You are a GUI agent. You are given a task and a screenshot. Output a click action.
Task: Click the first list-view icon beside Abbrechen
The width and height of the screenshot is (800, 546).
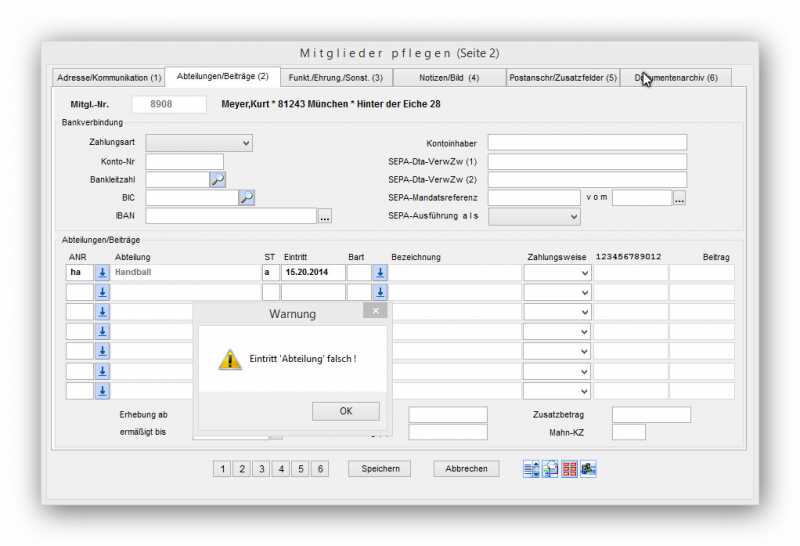532,469
